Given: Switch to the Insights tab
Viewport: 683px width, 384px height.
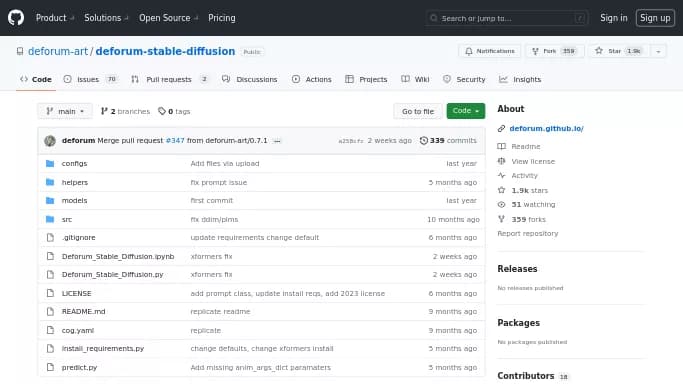Looking at the screenshot, I should pyautogui.click(x=520, y=79).
